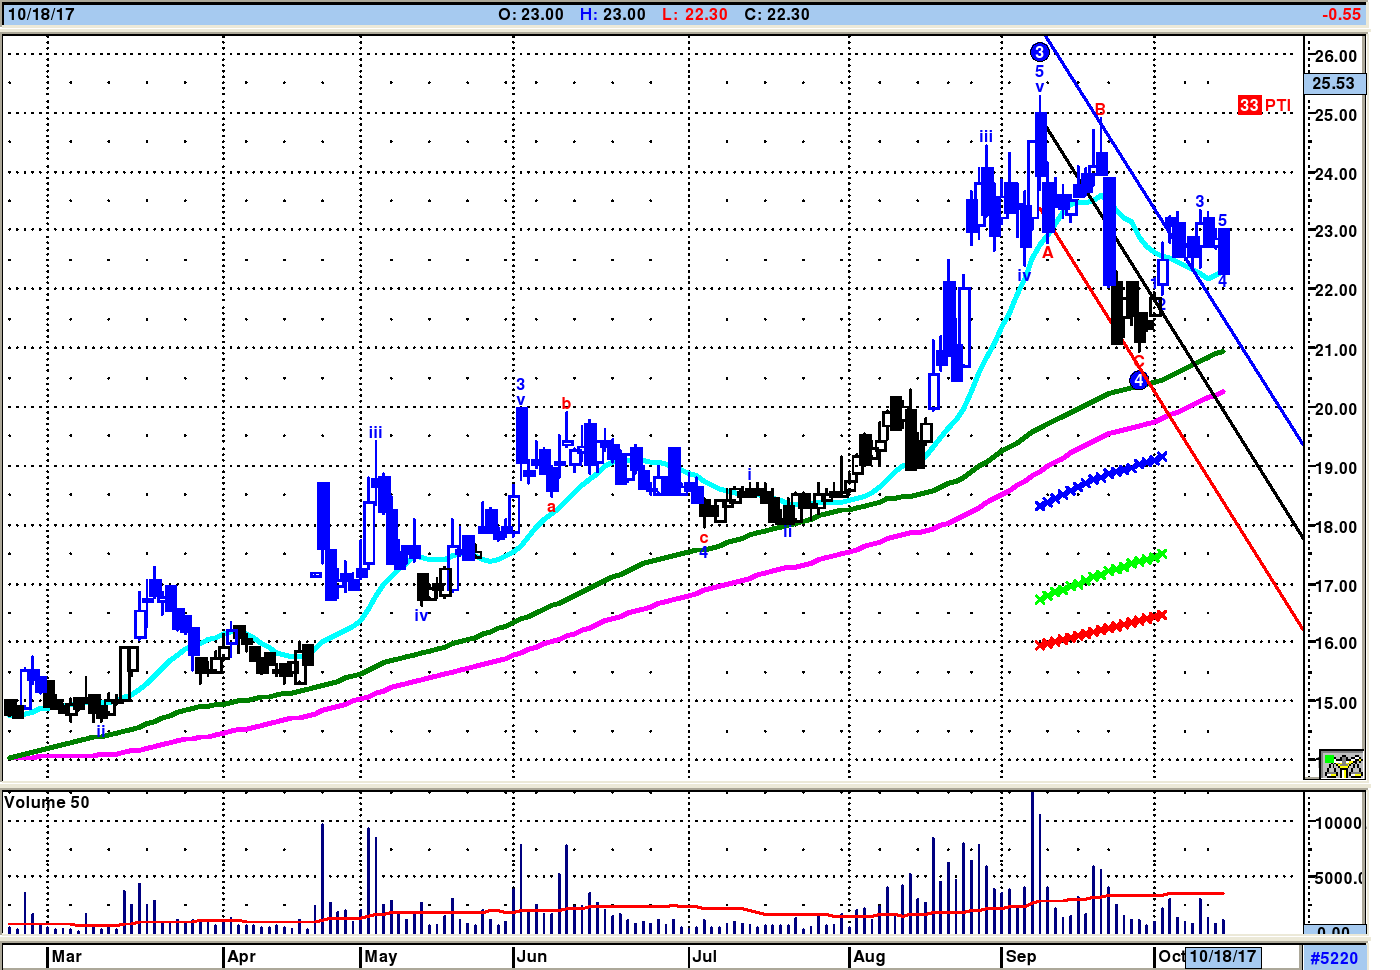Image resolution: width=1400 pixels, height=970 pixels.
Task: Click the 15.00 price axis label
Action: pyautogui.click(x=1336, y=703)
